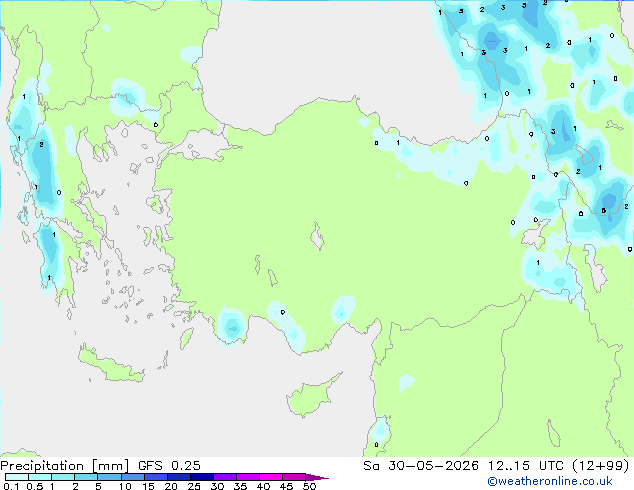634x490 pixels.
Task: Click the 'Precipitation [mm]' title text
Action: 65,466
